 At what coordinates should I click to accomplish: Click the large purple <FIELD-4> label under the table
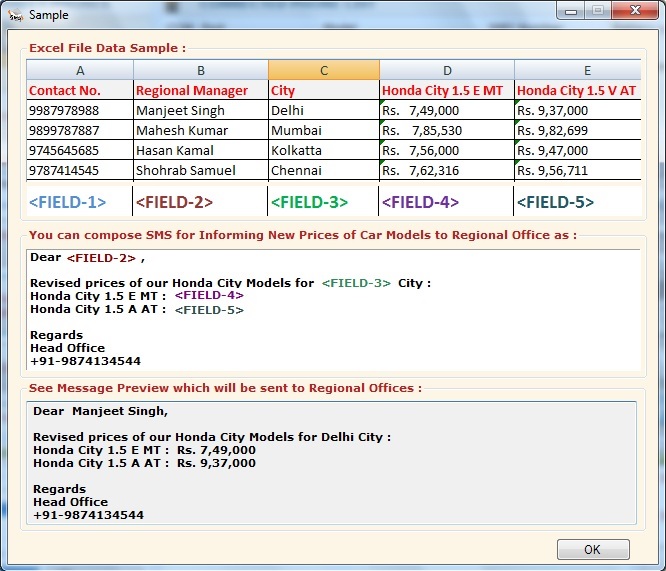point(420,202)
